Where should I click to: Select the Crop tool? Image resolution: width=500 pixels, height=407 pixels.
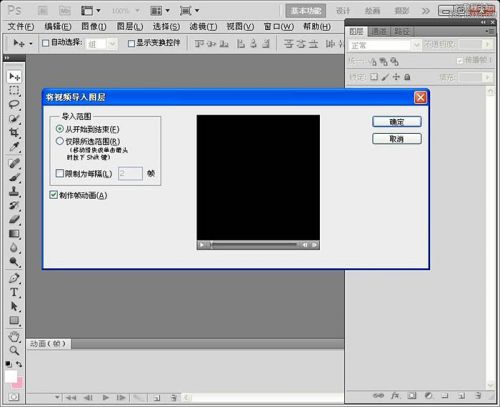[14, 133]
